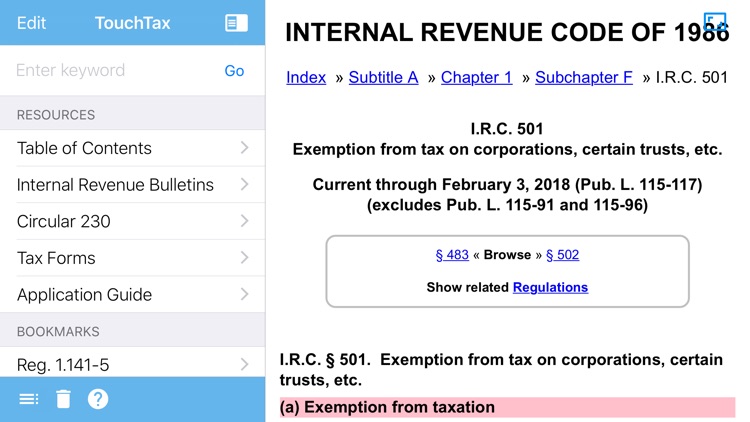Expand chevron next to Table of Contents
Image resolution: width=750 pixels, height=422 pixels.
(x=244, y=148)
